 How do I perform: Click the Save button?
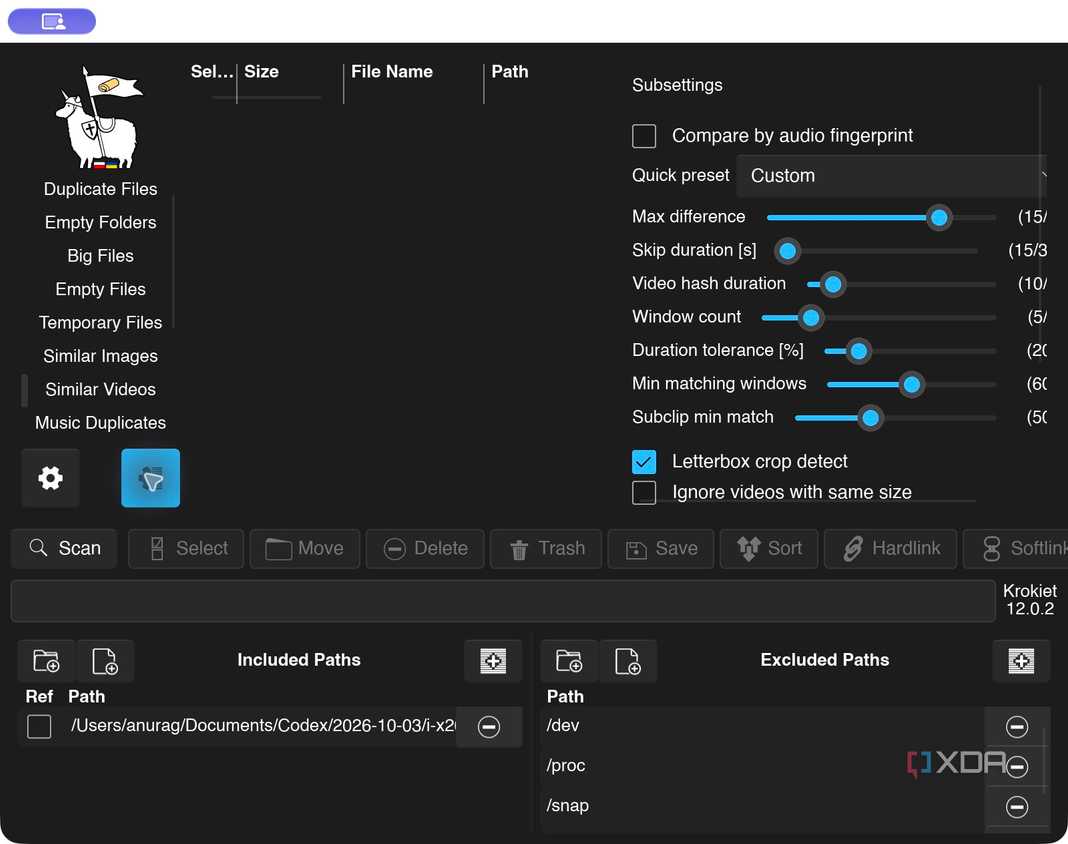tap(661, 548)
